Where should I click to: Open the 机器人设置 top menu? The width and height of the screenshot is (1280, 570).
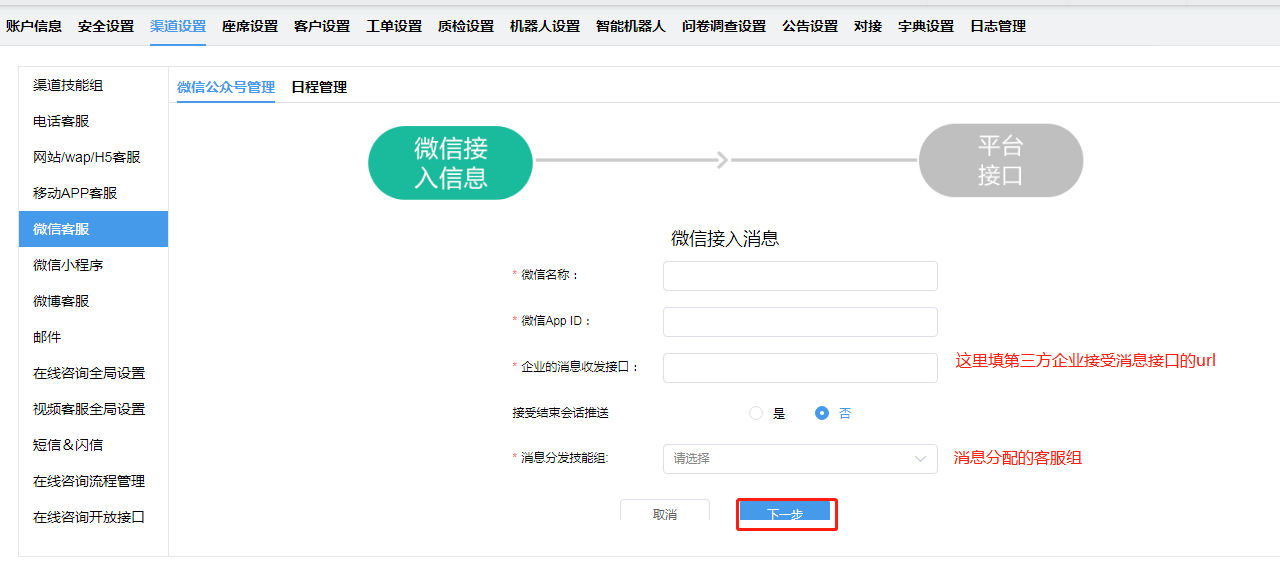tap(545, 26)
